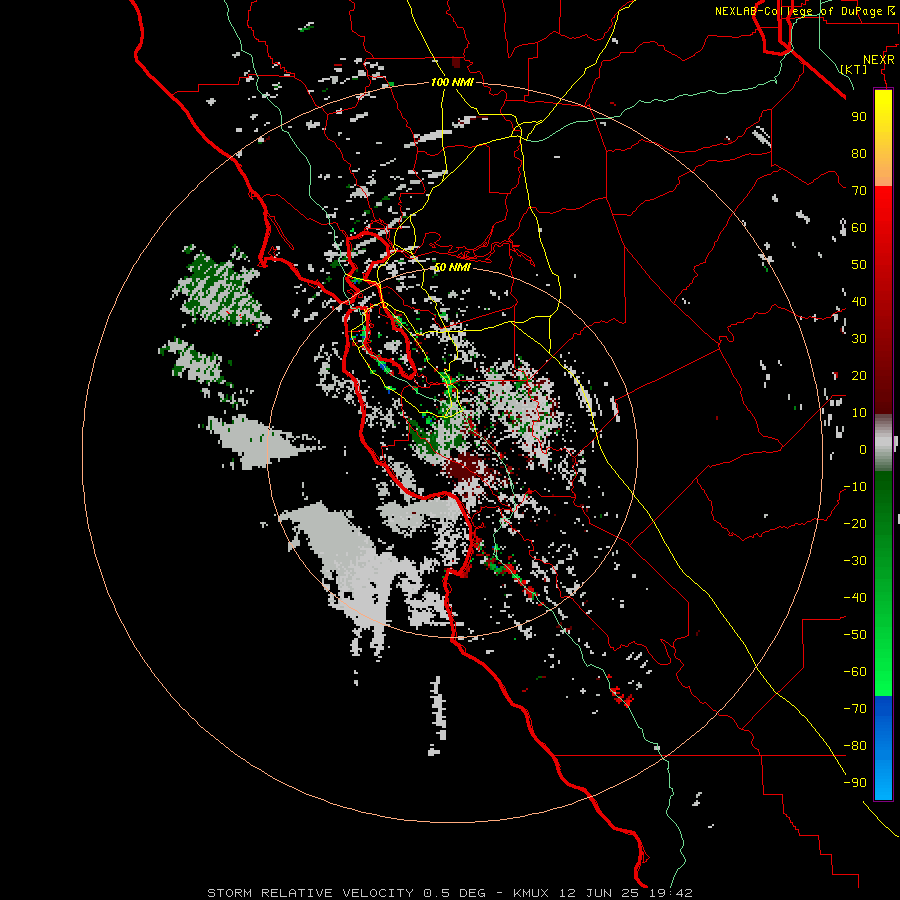The image size is (900, 900).
Task: Click the 100 NMI range ring label
Action: click(452, 82)
